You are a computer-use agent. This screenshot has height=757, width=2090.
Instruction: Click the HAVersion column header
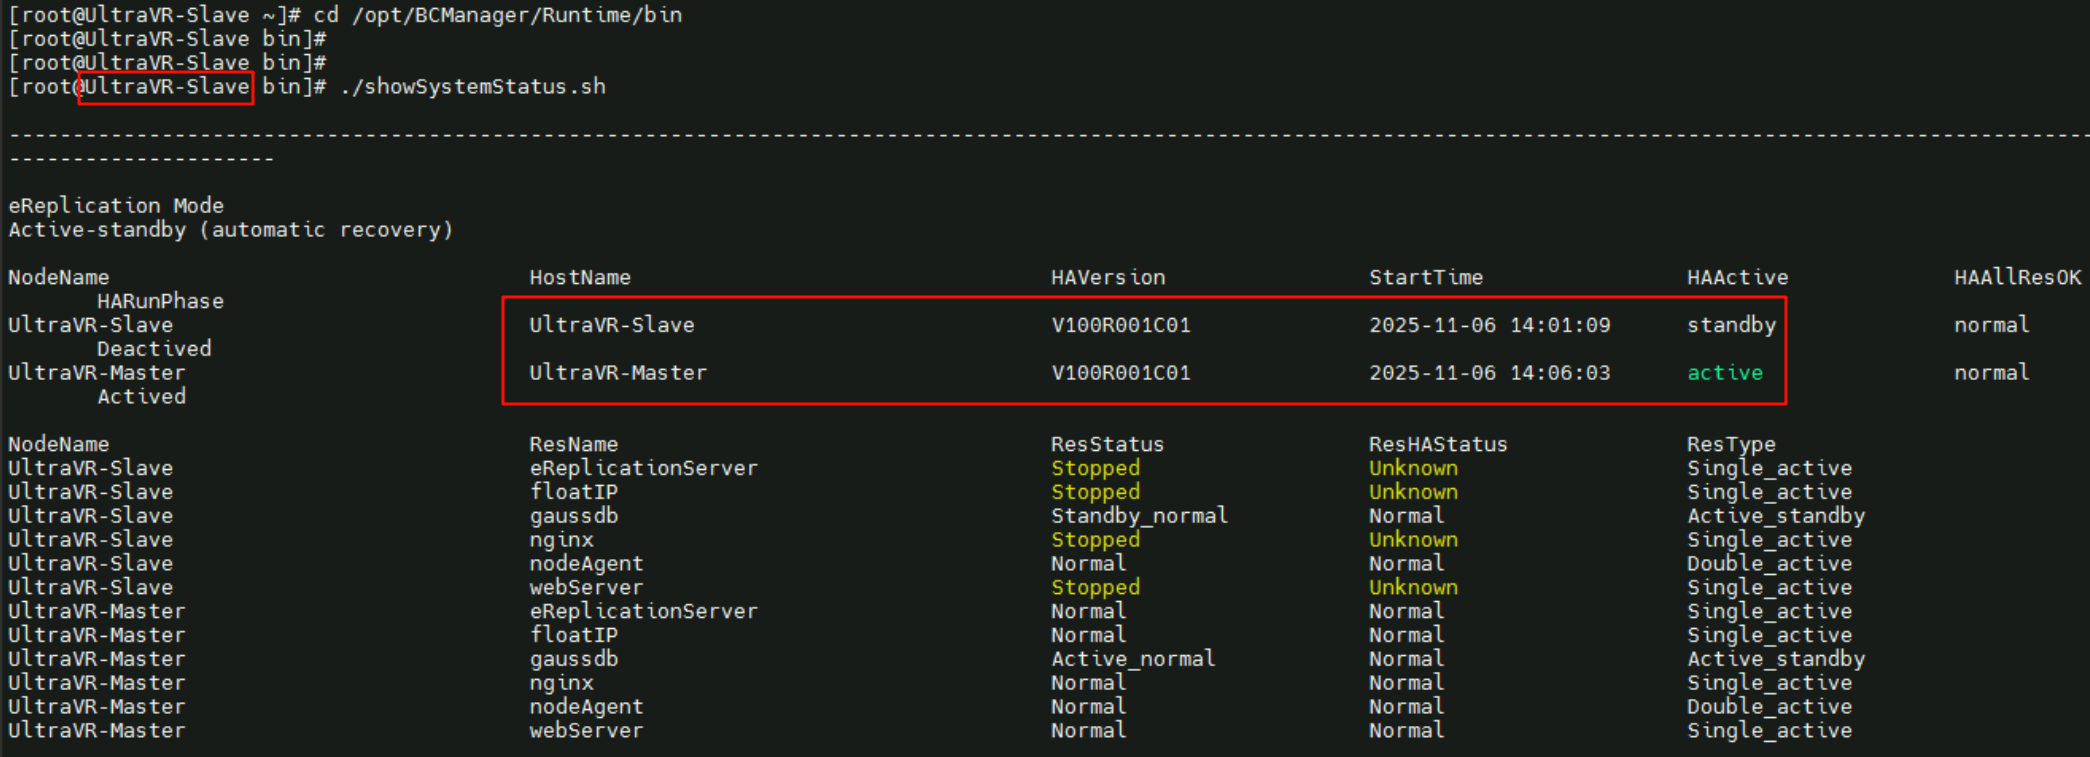pyautogui.click(x=1108, y=277)
